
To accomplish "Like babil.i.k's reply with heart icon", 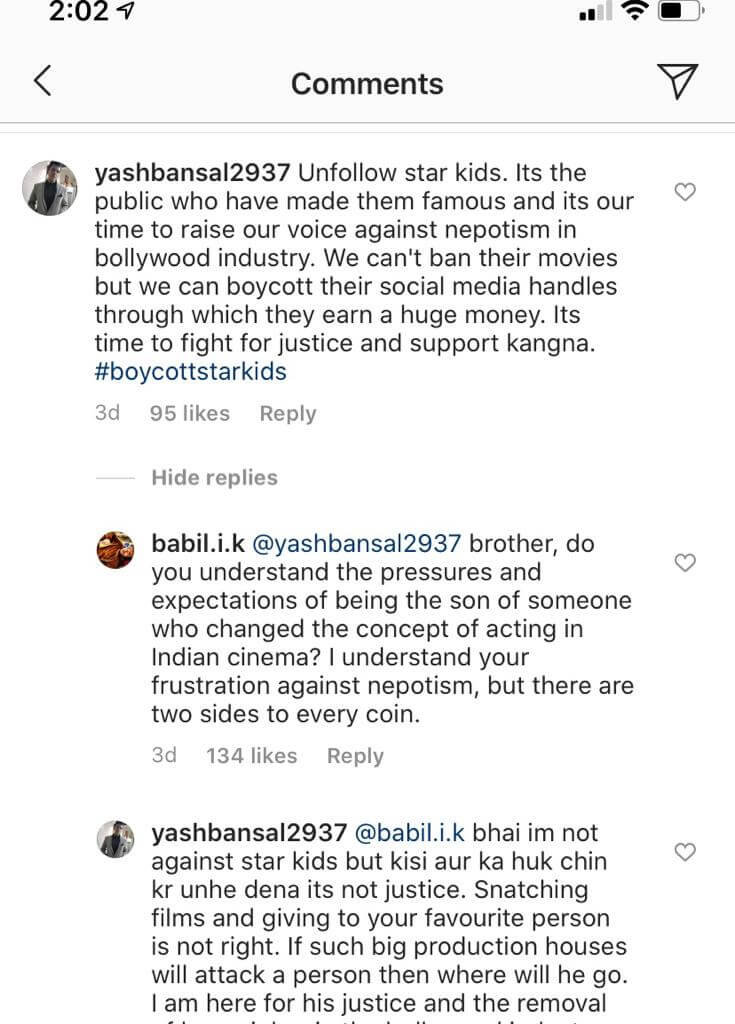I will [685, 563].
